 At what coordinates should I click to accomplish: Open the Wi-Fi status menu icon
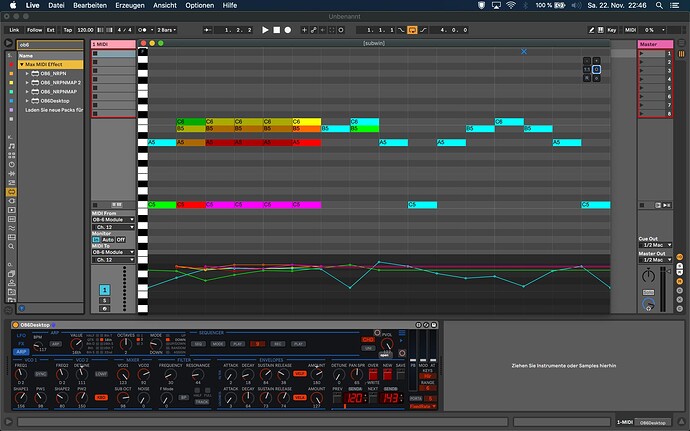[509, 6]
